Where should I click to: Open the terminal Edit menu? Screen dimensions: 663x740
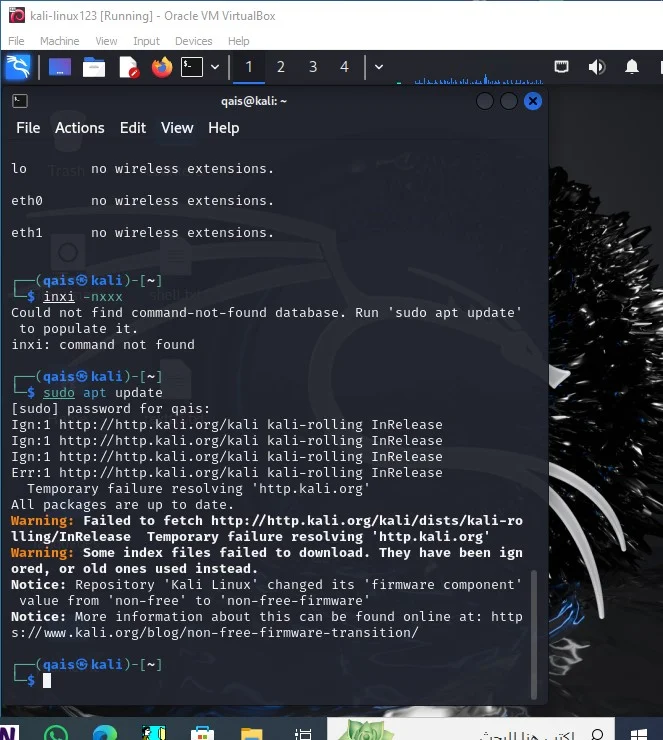click(133, 128)
